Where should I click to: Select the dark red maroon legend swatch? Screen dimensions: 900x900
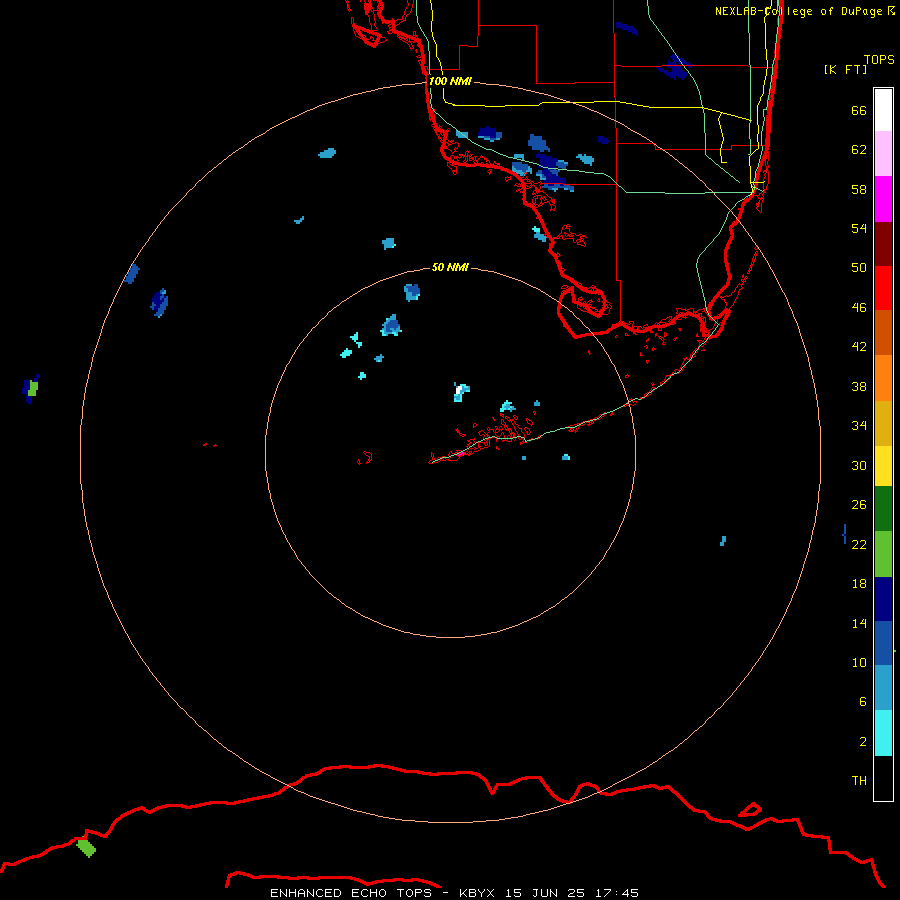tap(883, 244)
